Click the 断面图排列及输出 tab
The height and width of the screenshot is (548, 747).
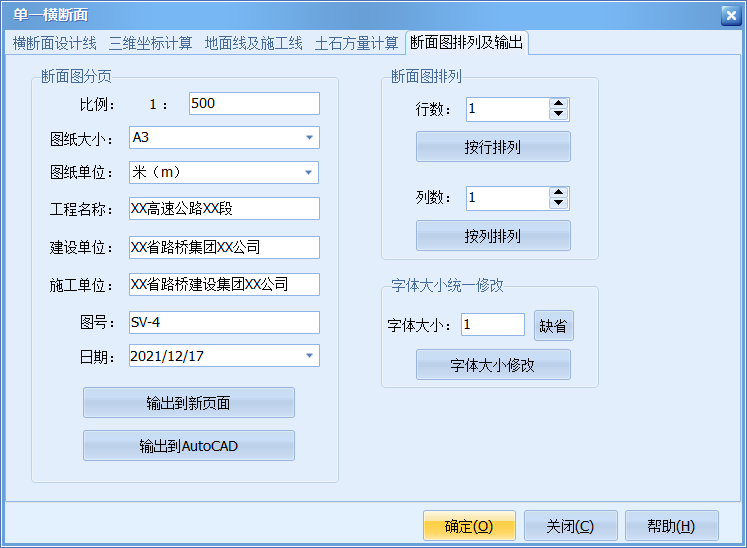point(466,42)
